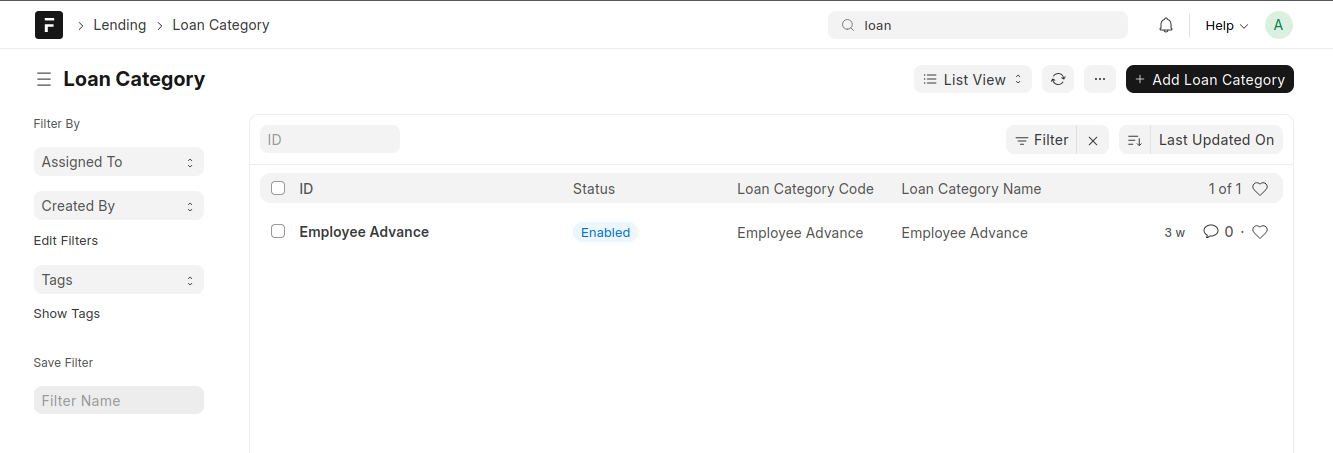The height and width of the screenshot is (453, 1333).
Task: Open the List View switcher dropdown
Action: pos(973,79)
